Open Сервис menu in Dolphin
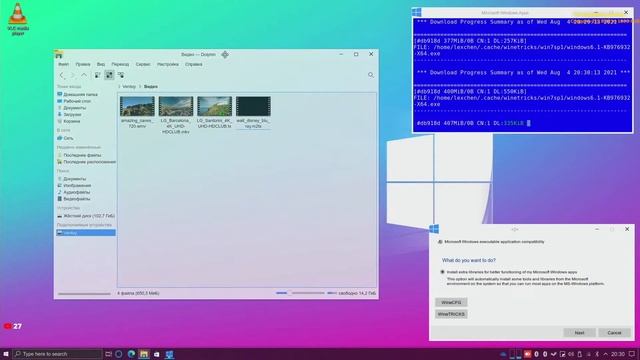The image size is (640, 360). (x=143, y=64)
